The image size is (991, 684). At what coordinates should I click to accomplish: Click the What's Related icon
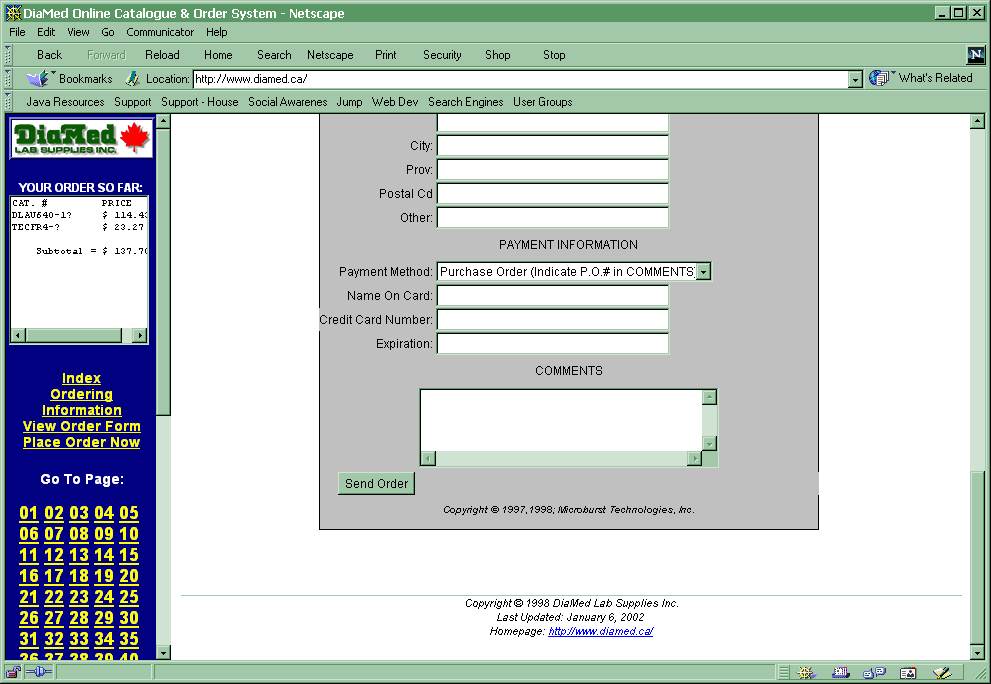pos(881,78)
